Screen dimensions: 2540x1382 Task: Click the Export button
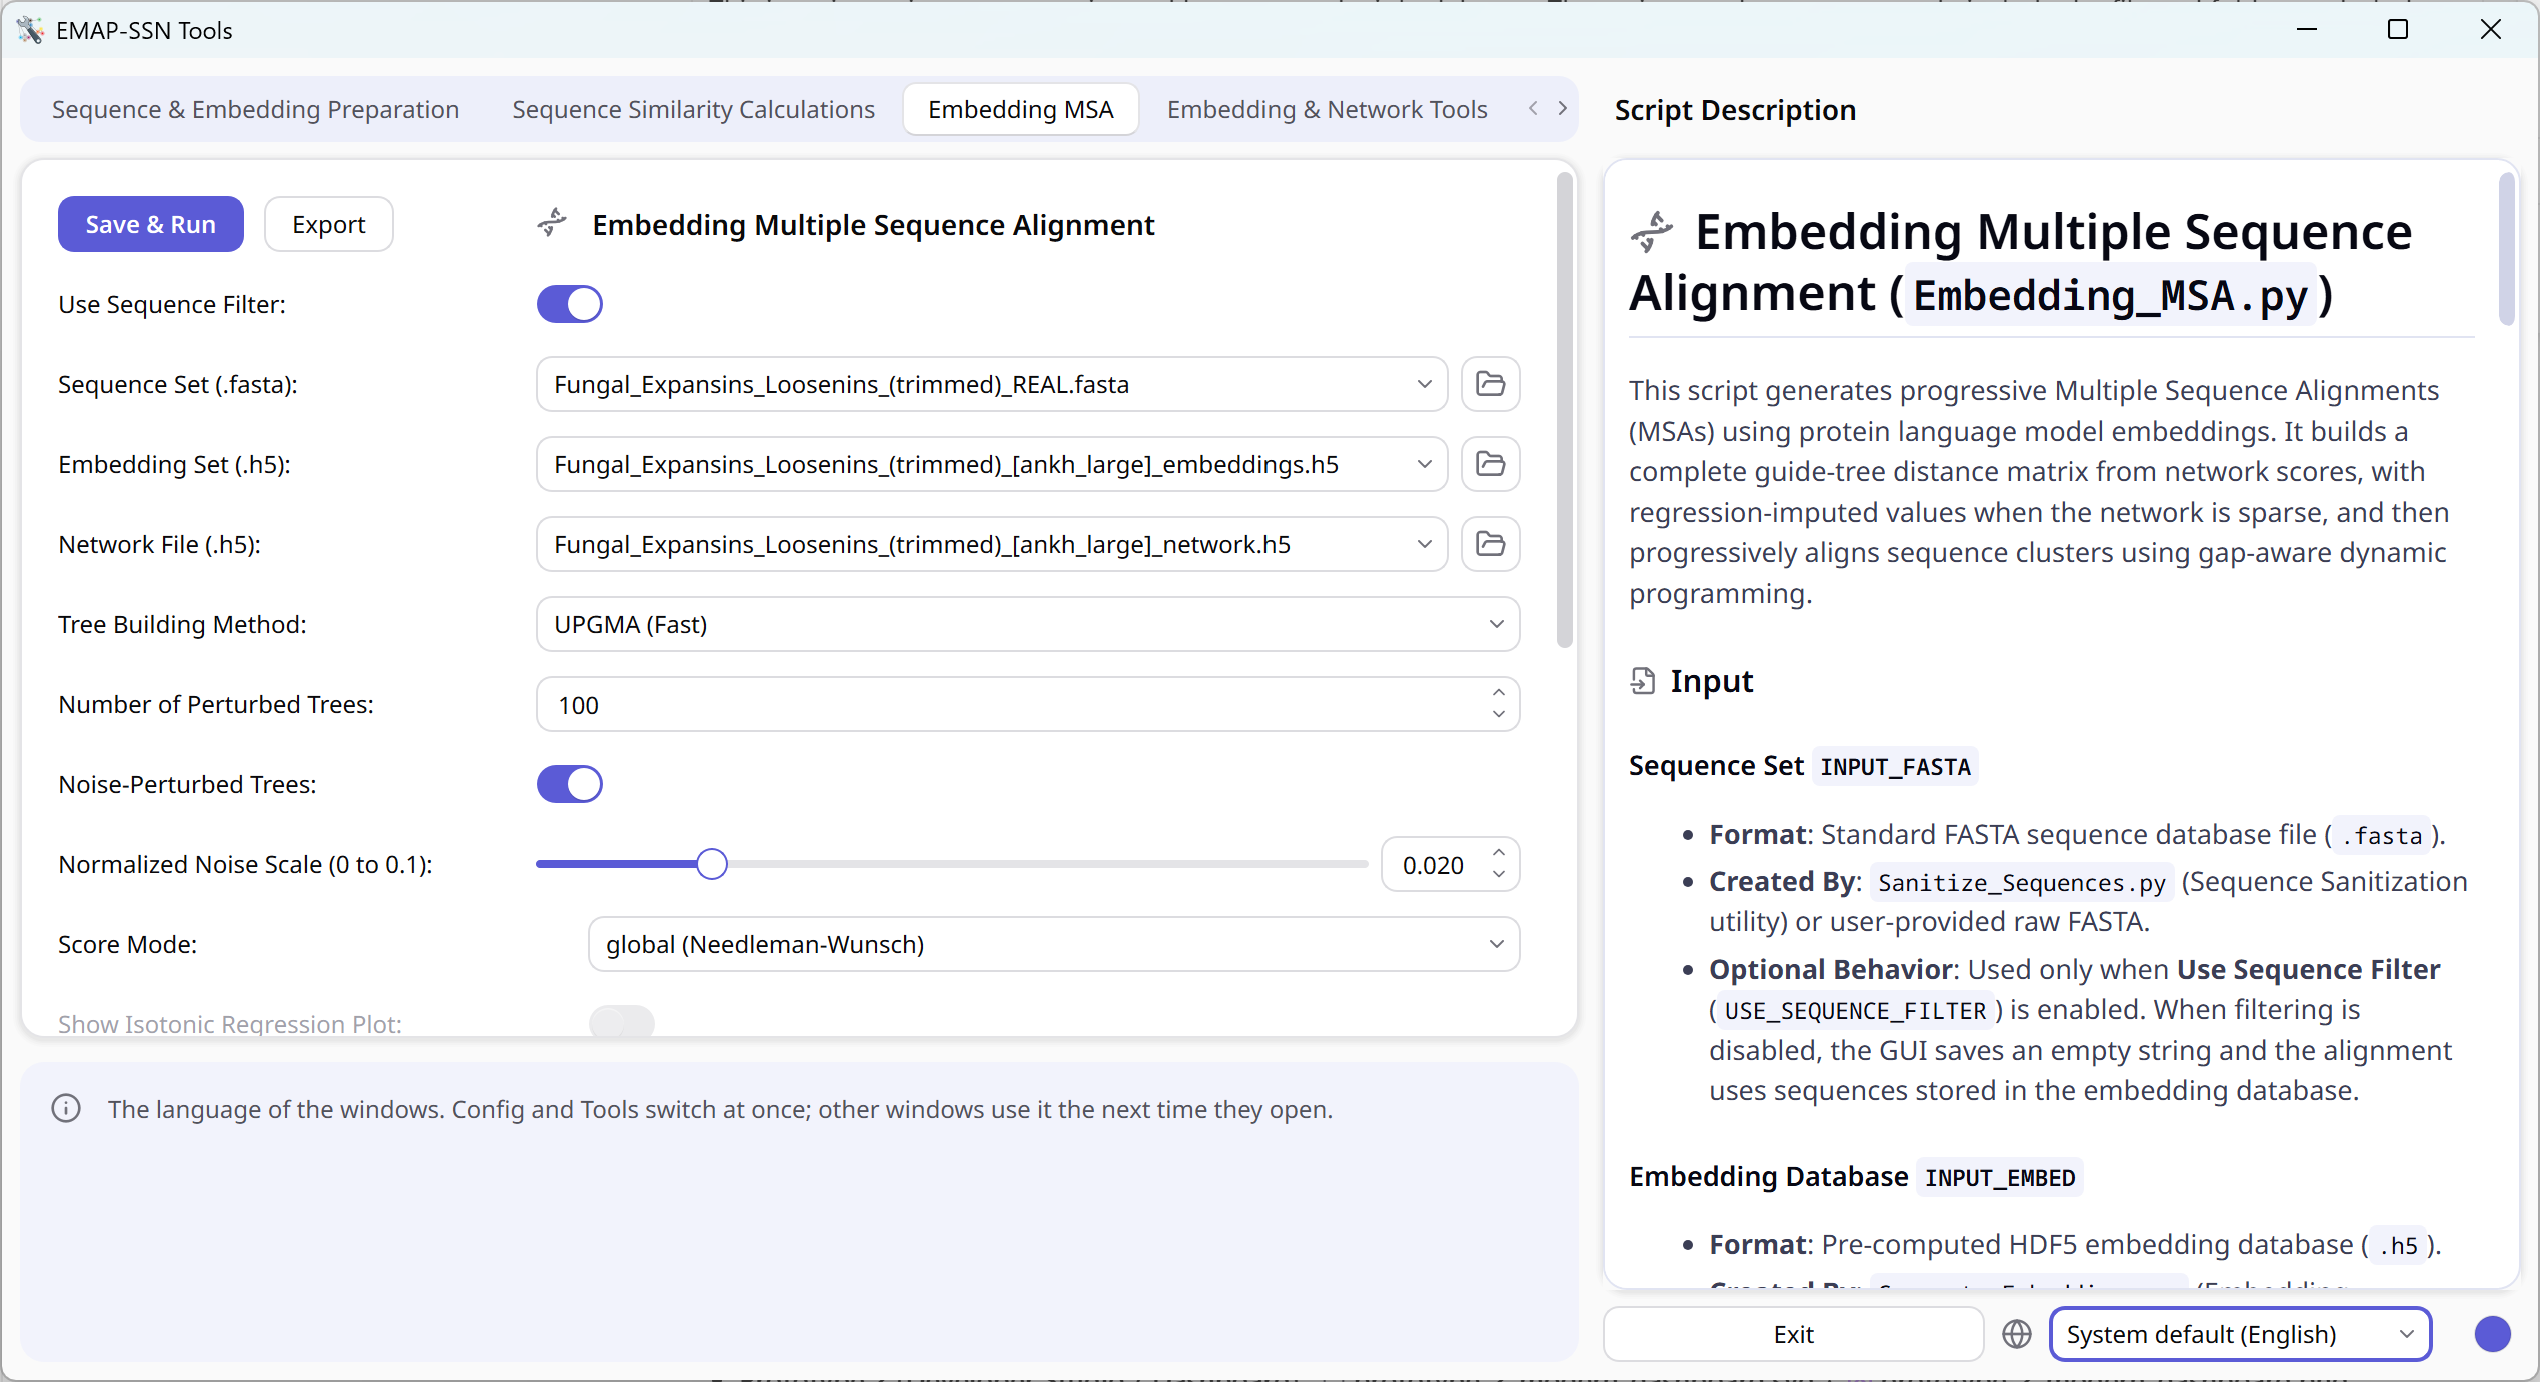pyautogui.click(x=328, y=224)
